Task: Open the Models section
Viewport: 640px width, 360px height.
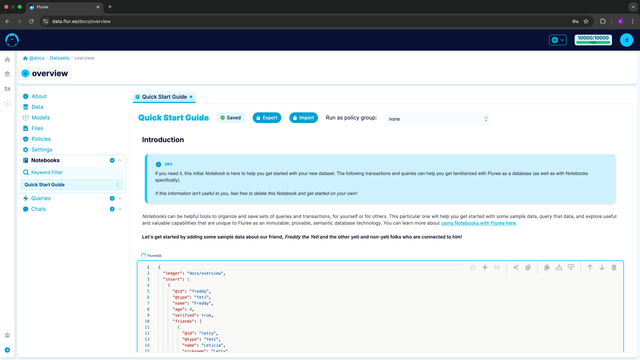Action: click(x=40, y=118)
